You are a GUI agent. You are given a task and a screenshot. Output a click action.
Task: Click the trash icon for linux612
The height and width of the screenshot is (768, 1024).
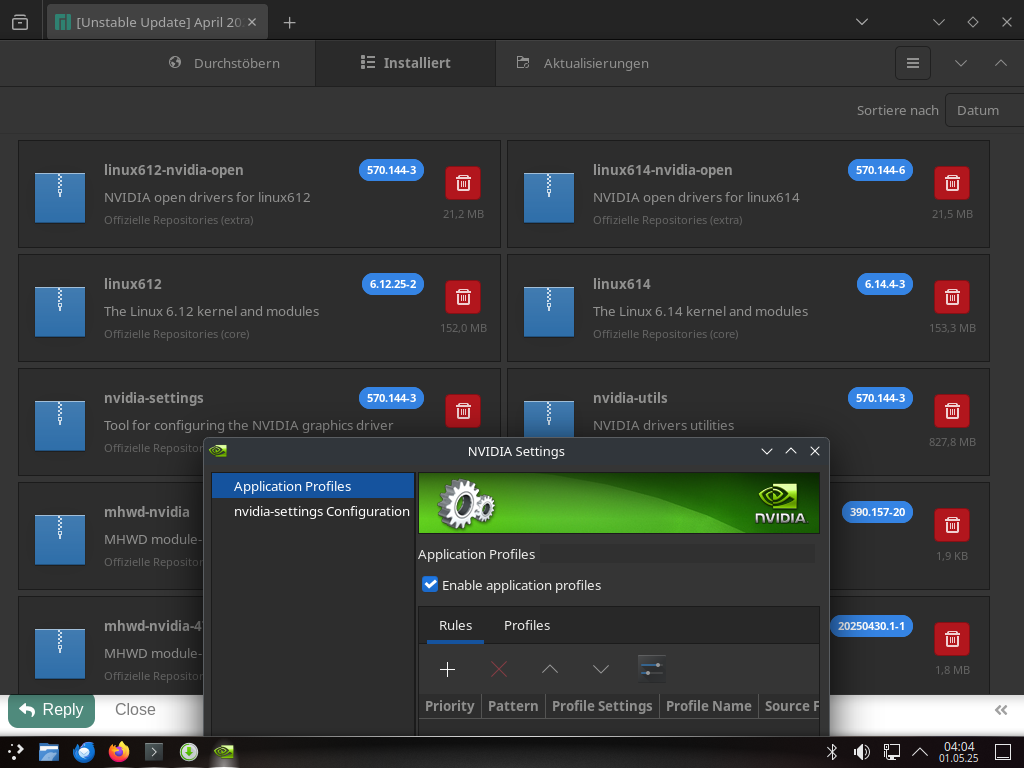463,297
